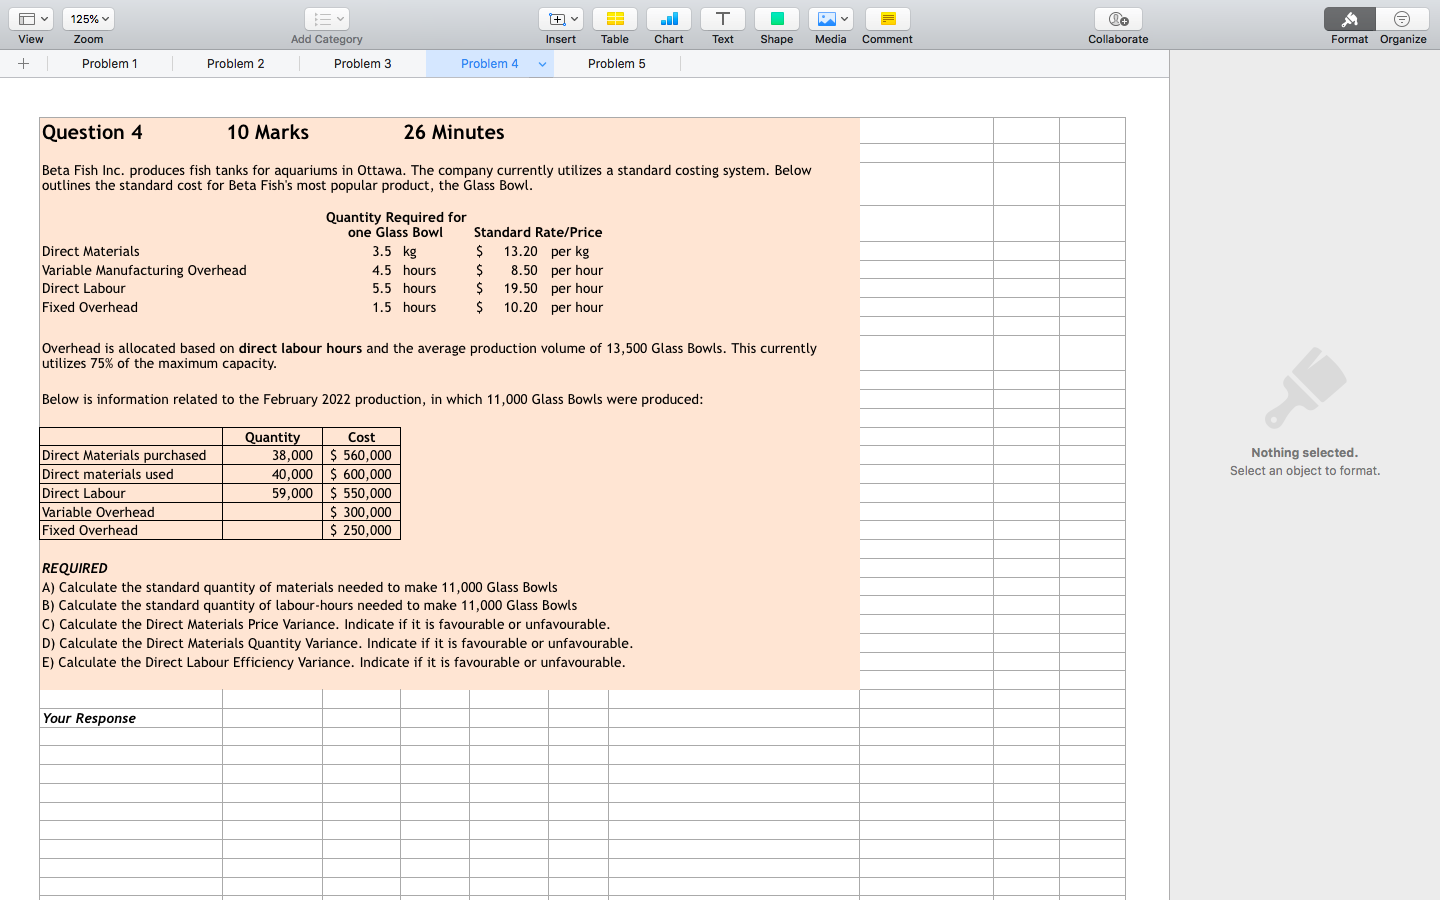This screenshot has width=1440, height=900.
Task: Open the Zoom level dropdown
Action: click(87, 18)
